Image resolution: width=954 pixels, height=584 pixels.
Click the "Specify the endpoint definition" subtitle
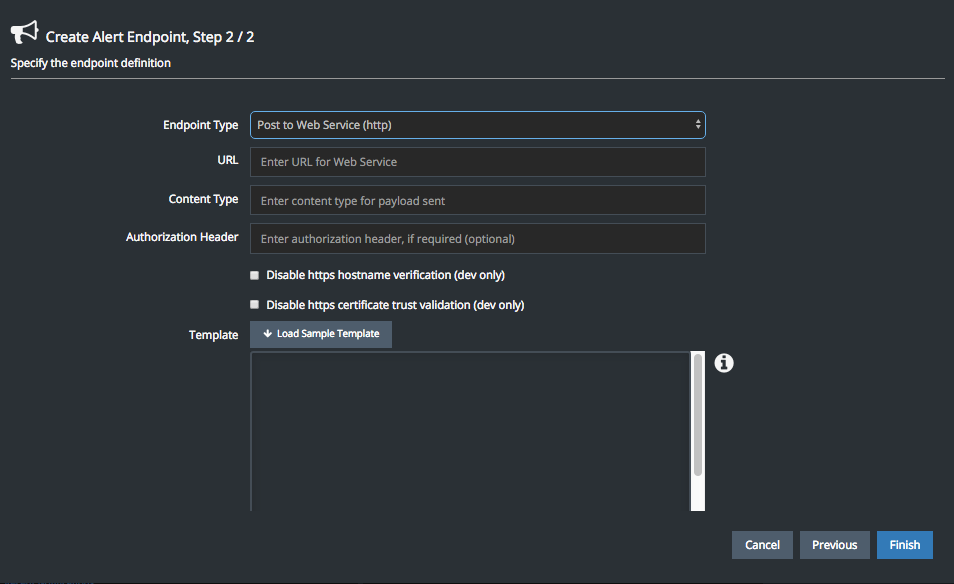coord(91,63)
